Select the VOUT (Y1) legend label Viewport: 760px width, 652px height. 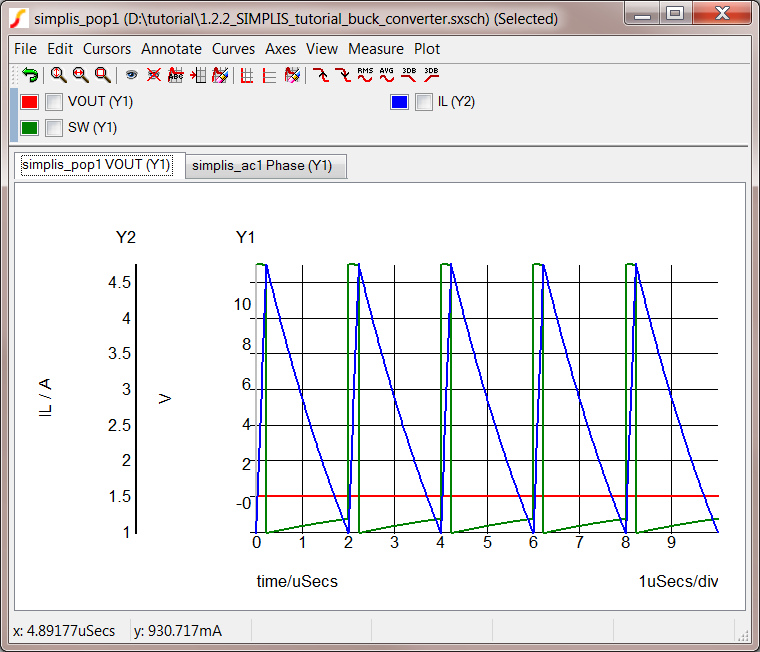coord(100,102)
